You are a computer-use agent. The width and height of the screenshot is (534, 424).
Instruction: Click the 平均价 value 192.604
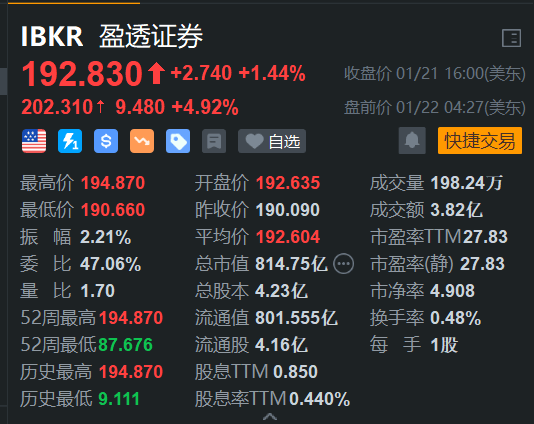click(x=288, y=237)
